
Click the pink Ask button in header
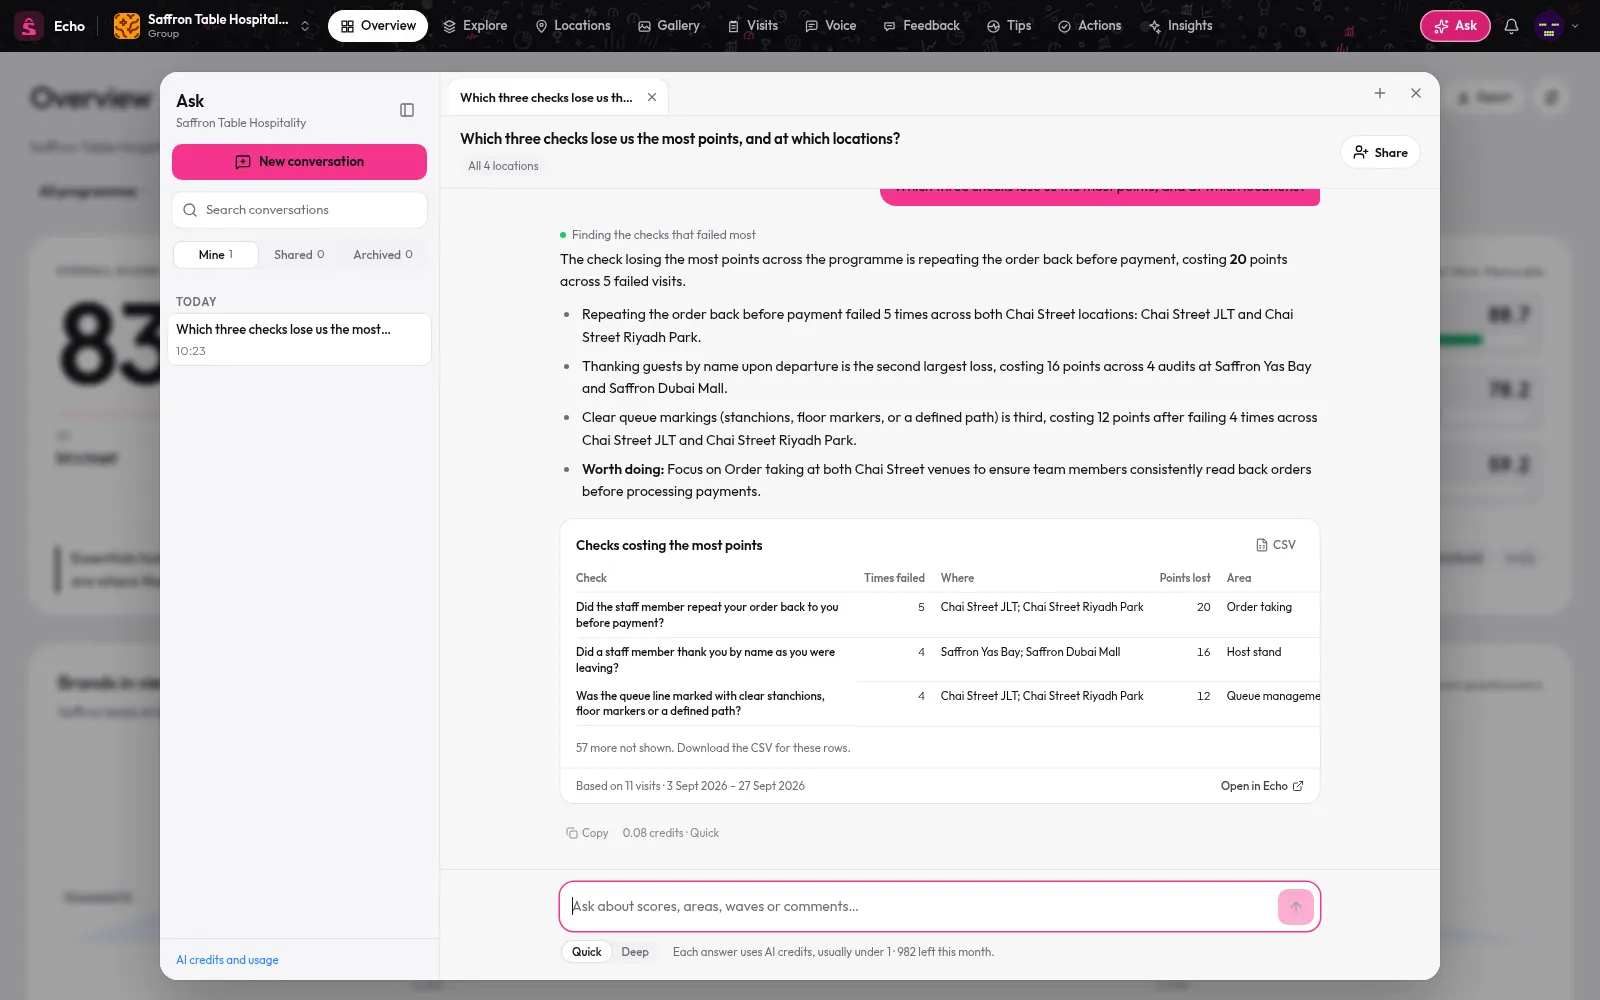coord(1455,26)
